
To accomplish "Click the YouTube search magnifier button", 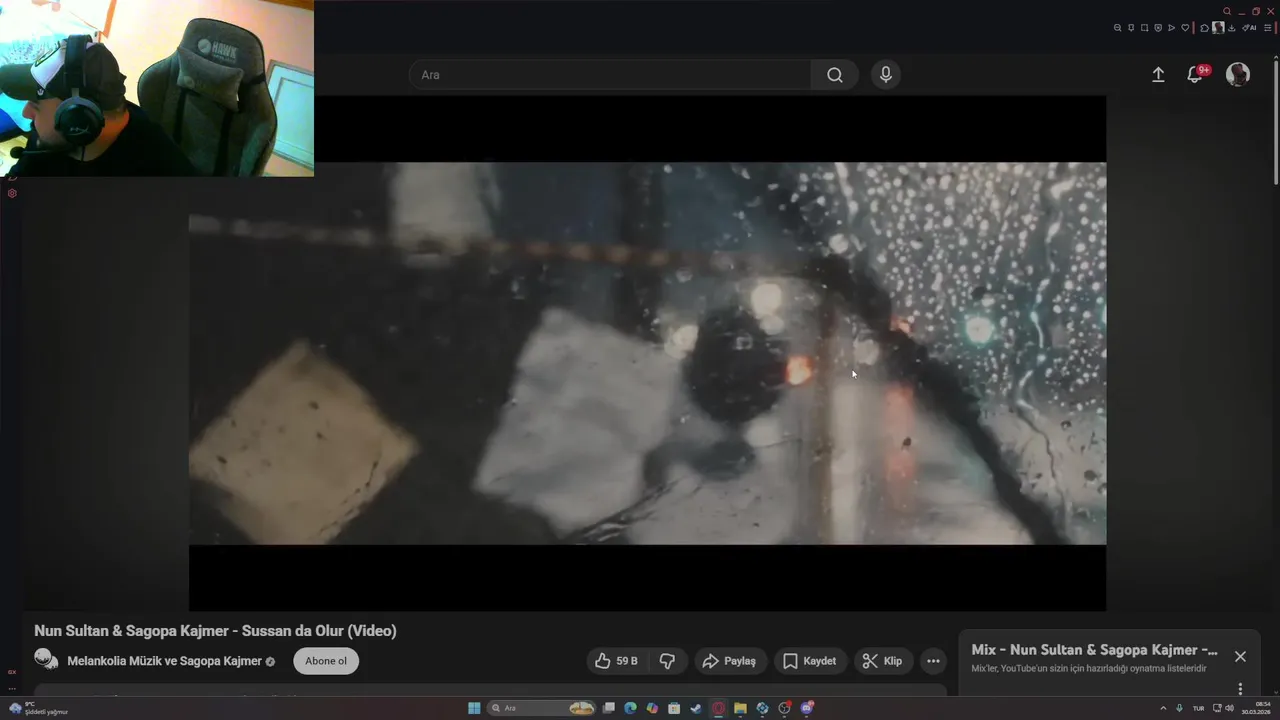I will click(x=834, y=75).
